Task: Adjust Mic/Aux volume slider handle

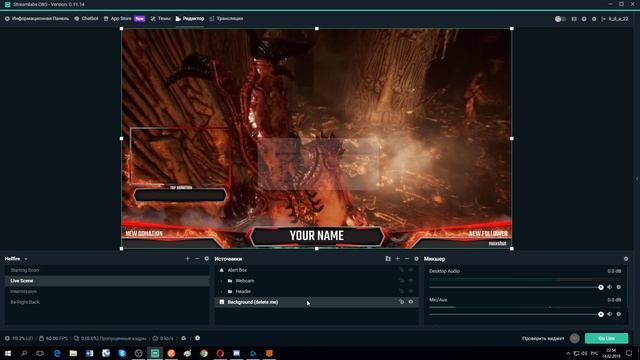Action: tap(601, 314)
